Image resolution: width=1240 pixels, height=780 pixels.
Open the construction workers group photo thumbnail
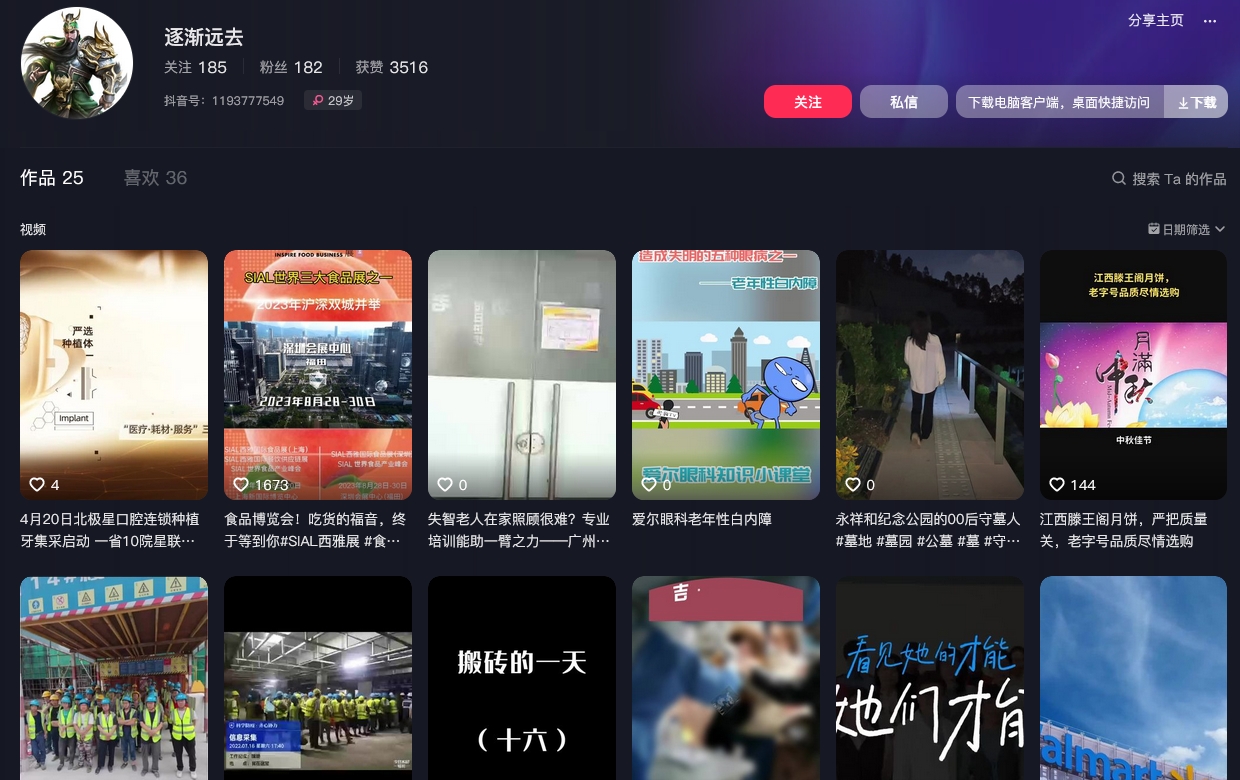click(114, 678)
